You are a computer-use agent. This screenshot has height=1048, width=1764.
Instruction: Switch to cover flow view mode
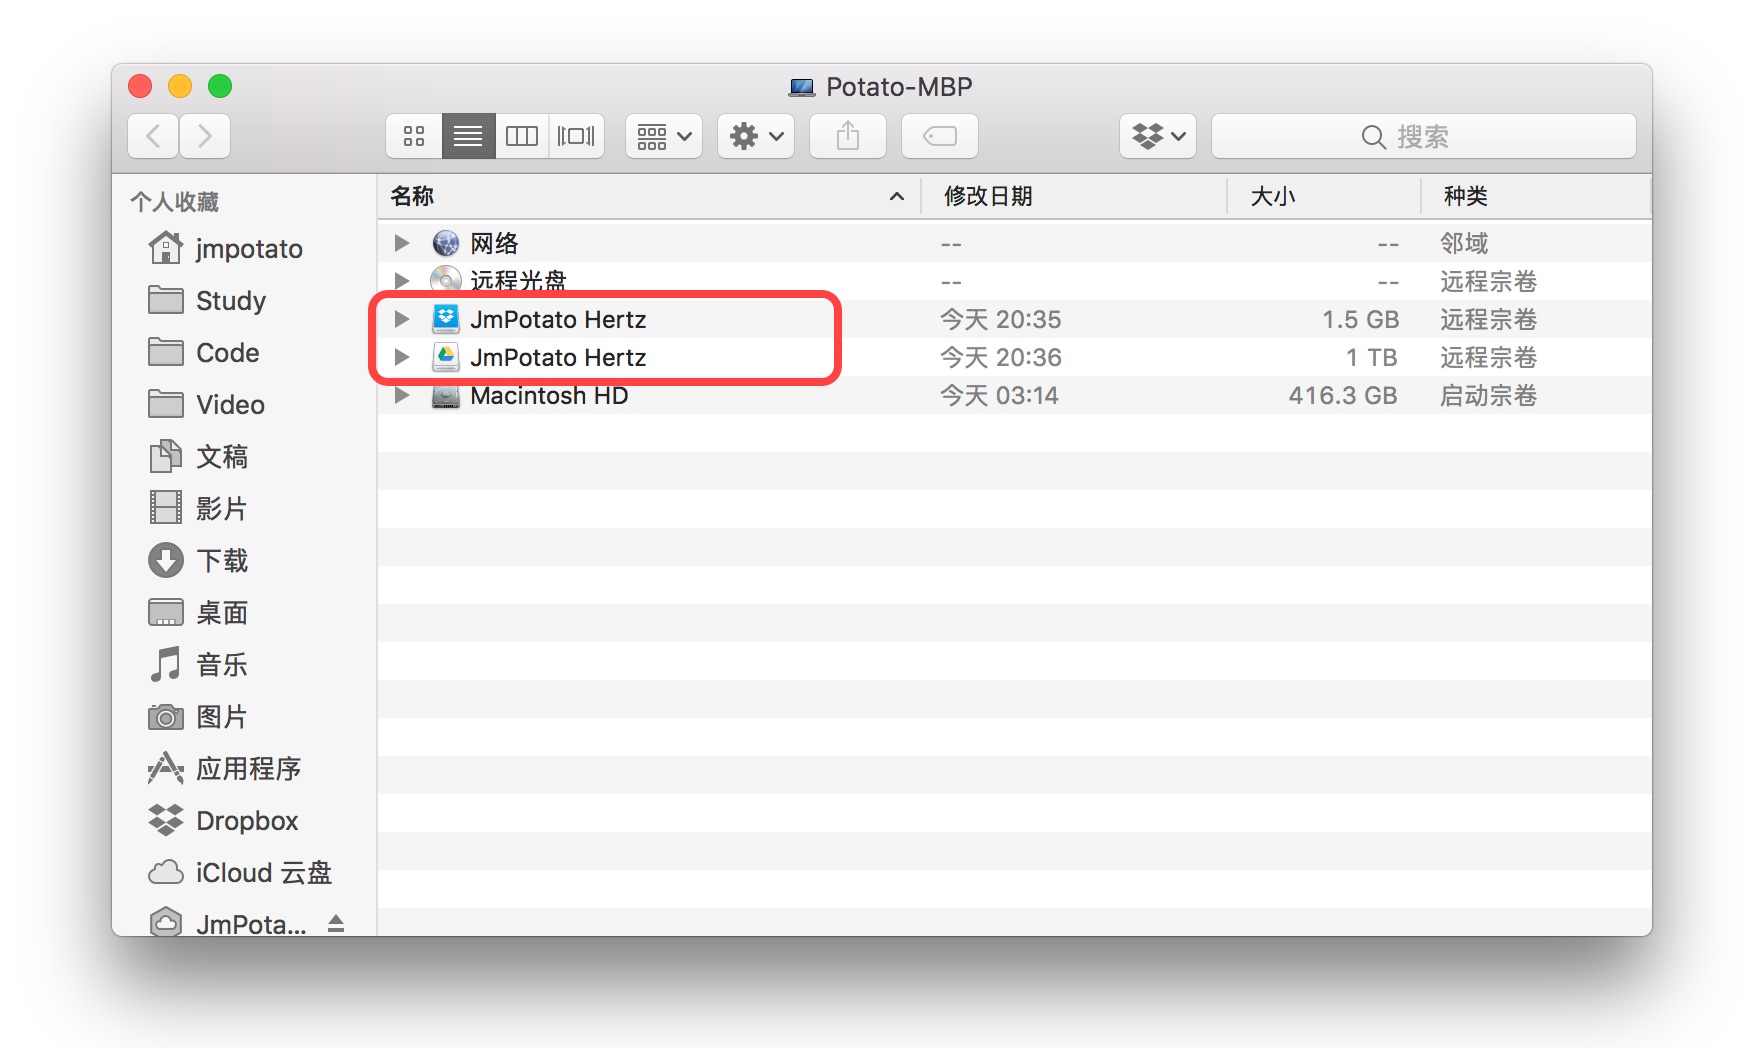pyautogui.click(x=576, y=136)
